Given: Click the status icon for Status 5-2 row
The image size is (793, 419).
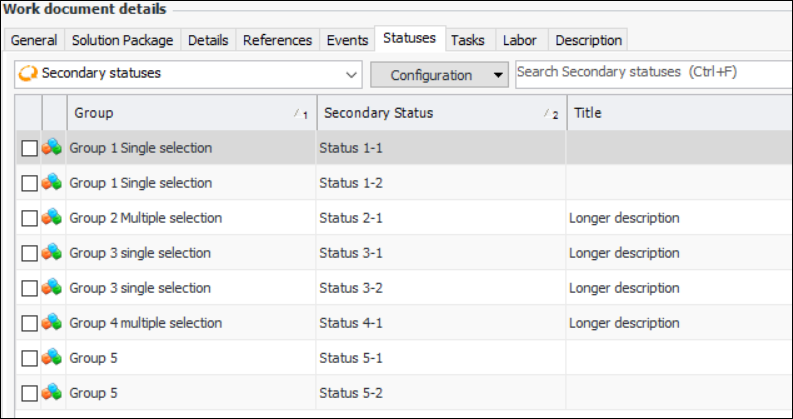Looking at the screenshot, I should click(52, 393).
